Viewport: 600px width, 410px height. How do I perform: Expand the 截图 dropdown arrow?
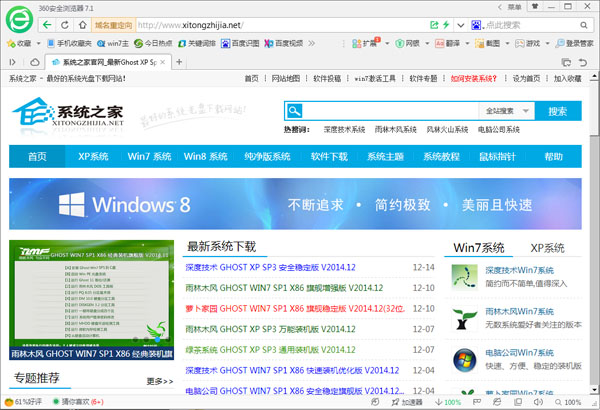507,43
